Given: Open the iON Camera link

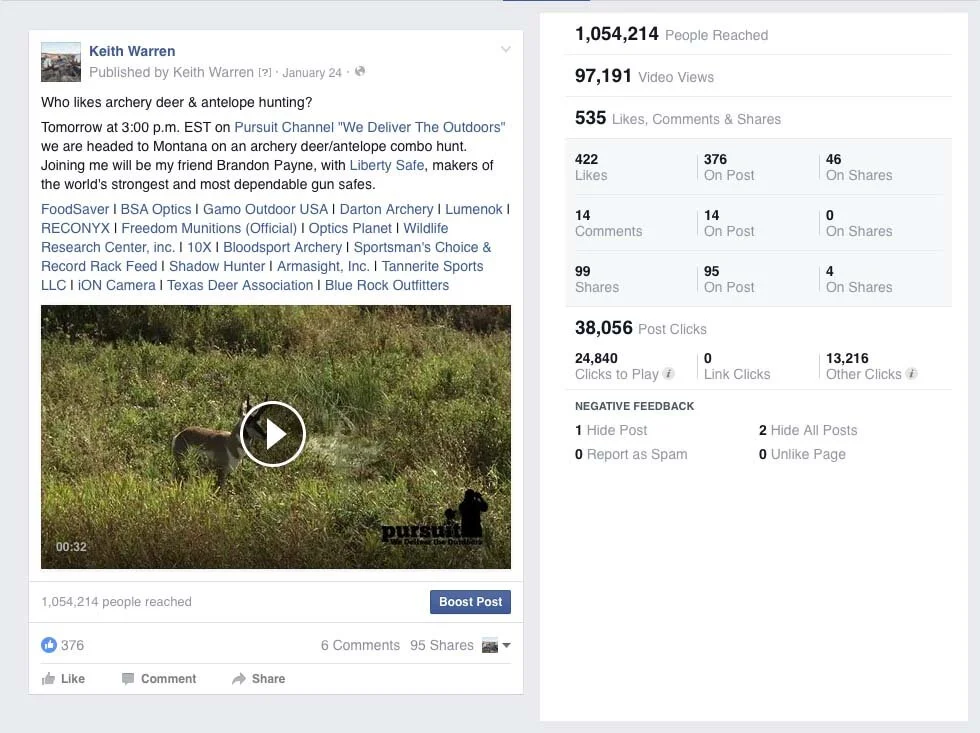Looking at the screenshot, I should [116, 286].
